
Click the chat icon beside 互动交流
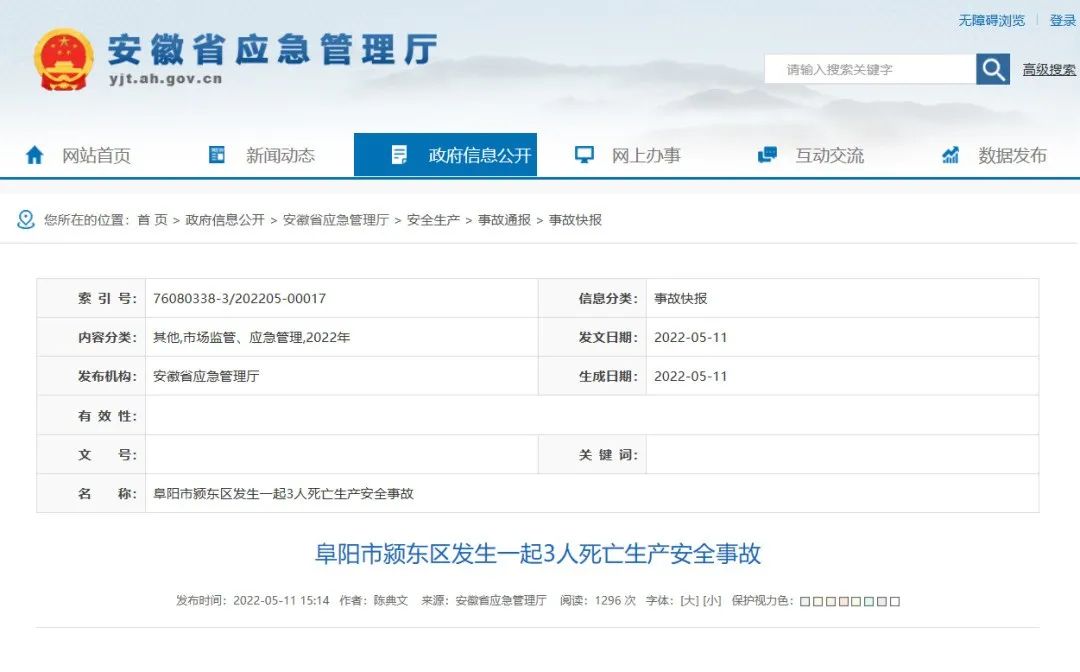[x=767, y=155]
